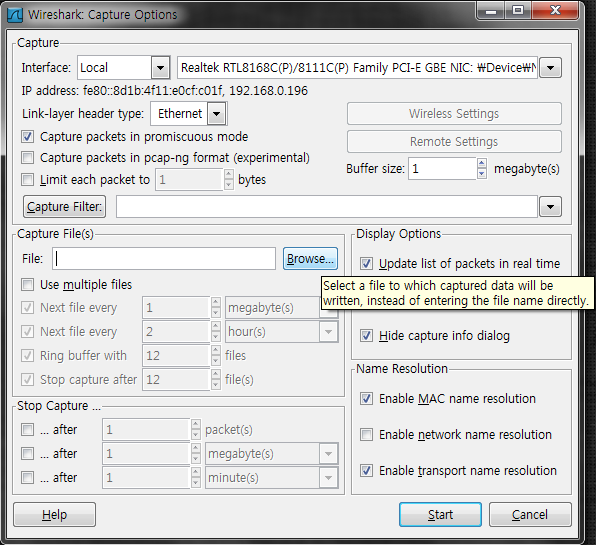This screenshot has width=596, height=545.
Task: Enable network name resolution checkbox
Action: click(366, 434)
